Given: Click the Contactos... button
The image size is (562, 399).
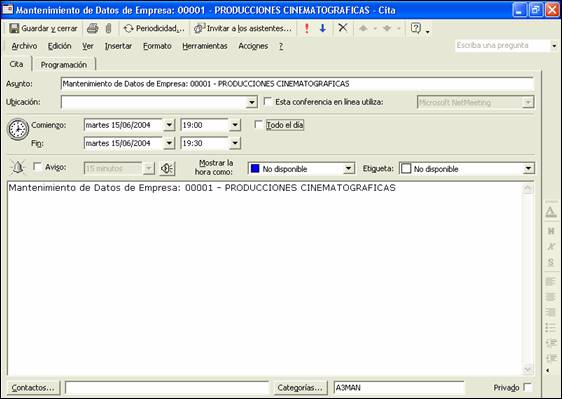Looking at the screenshot, I should (x=33, y=388).
